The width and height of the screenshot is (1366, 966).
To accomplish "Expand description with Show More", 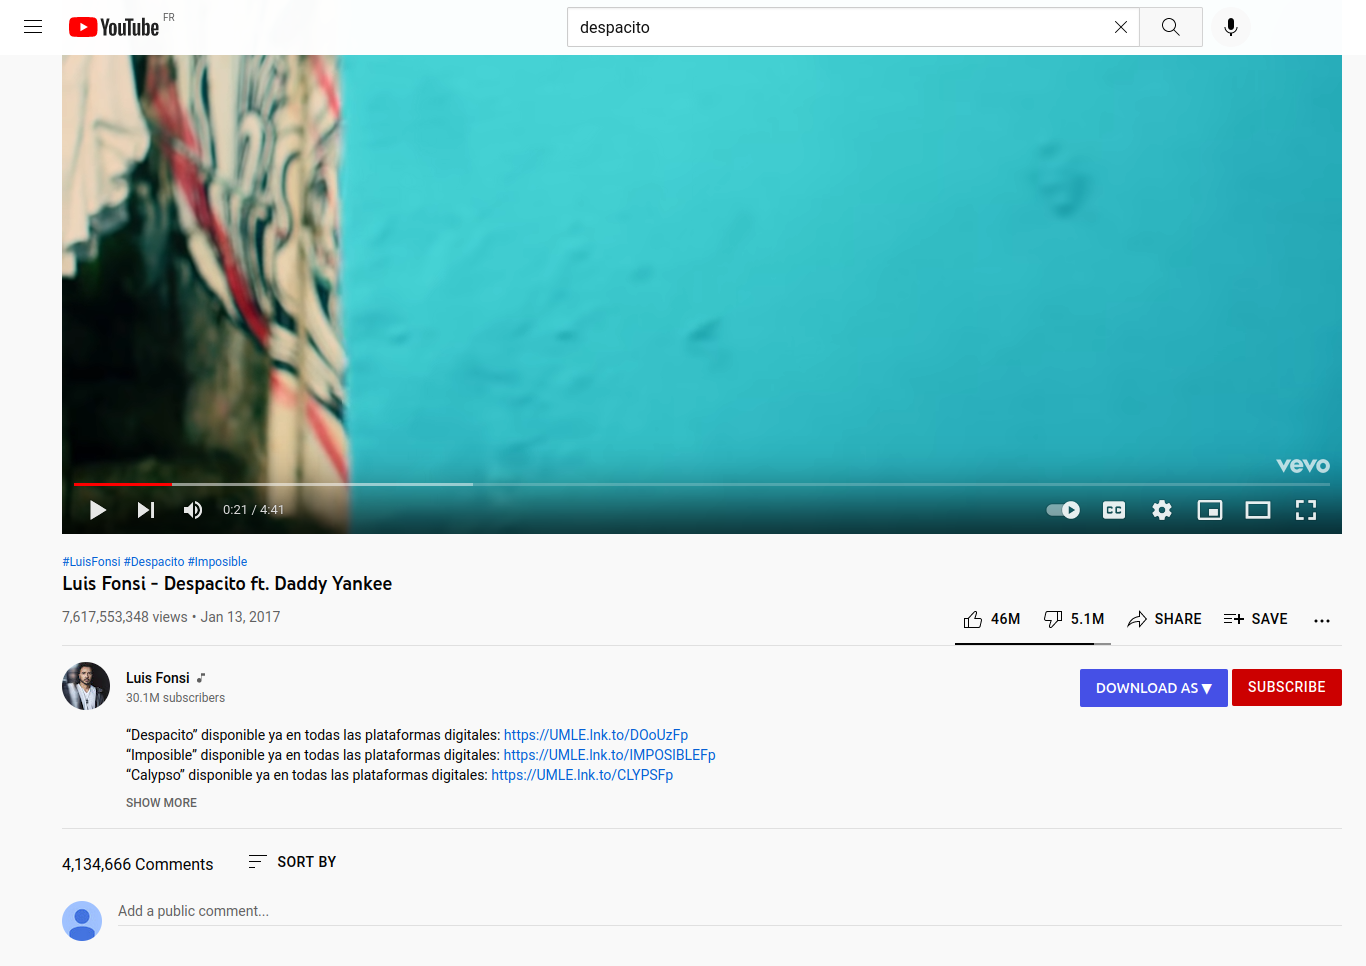I will point(161,803).
